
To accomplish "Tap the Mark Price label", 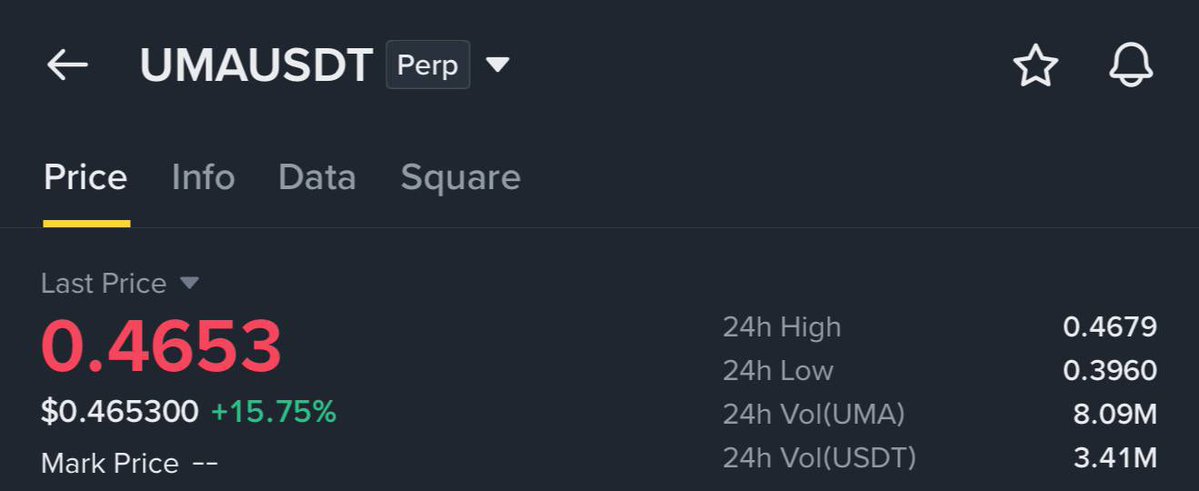I will pos(110,463).
